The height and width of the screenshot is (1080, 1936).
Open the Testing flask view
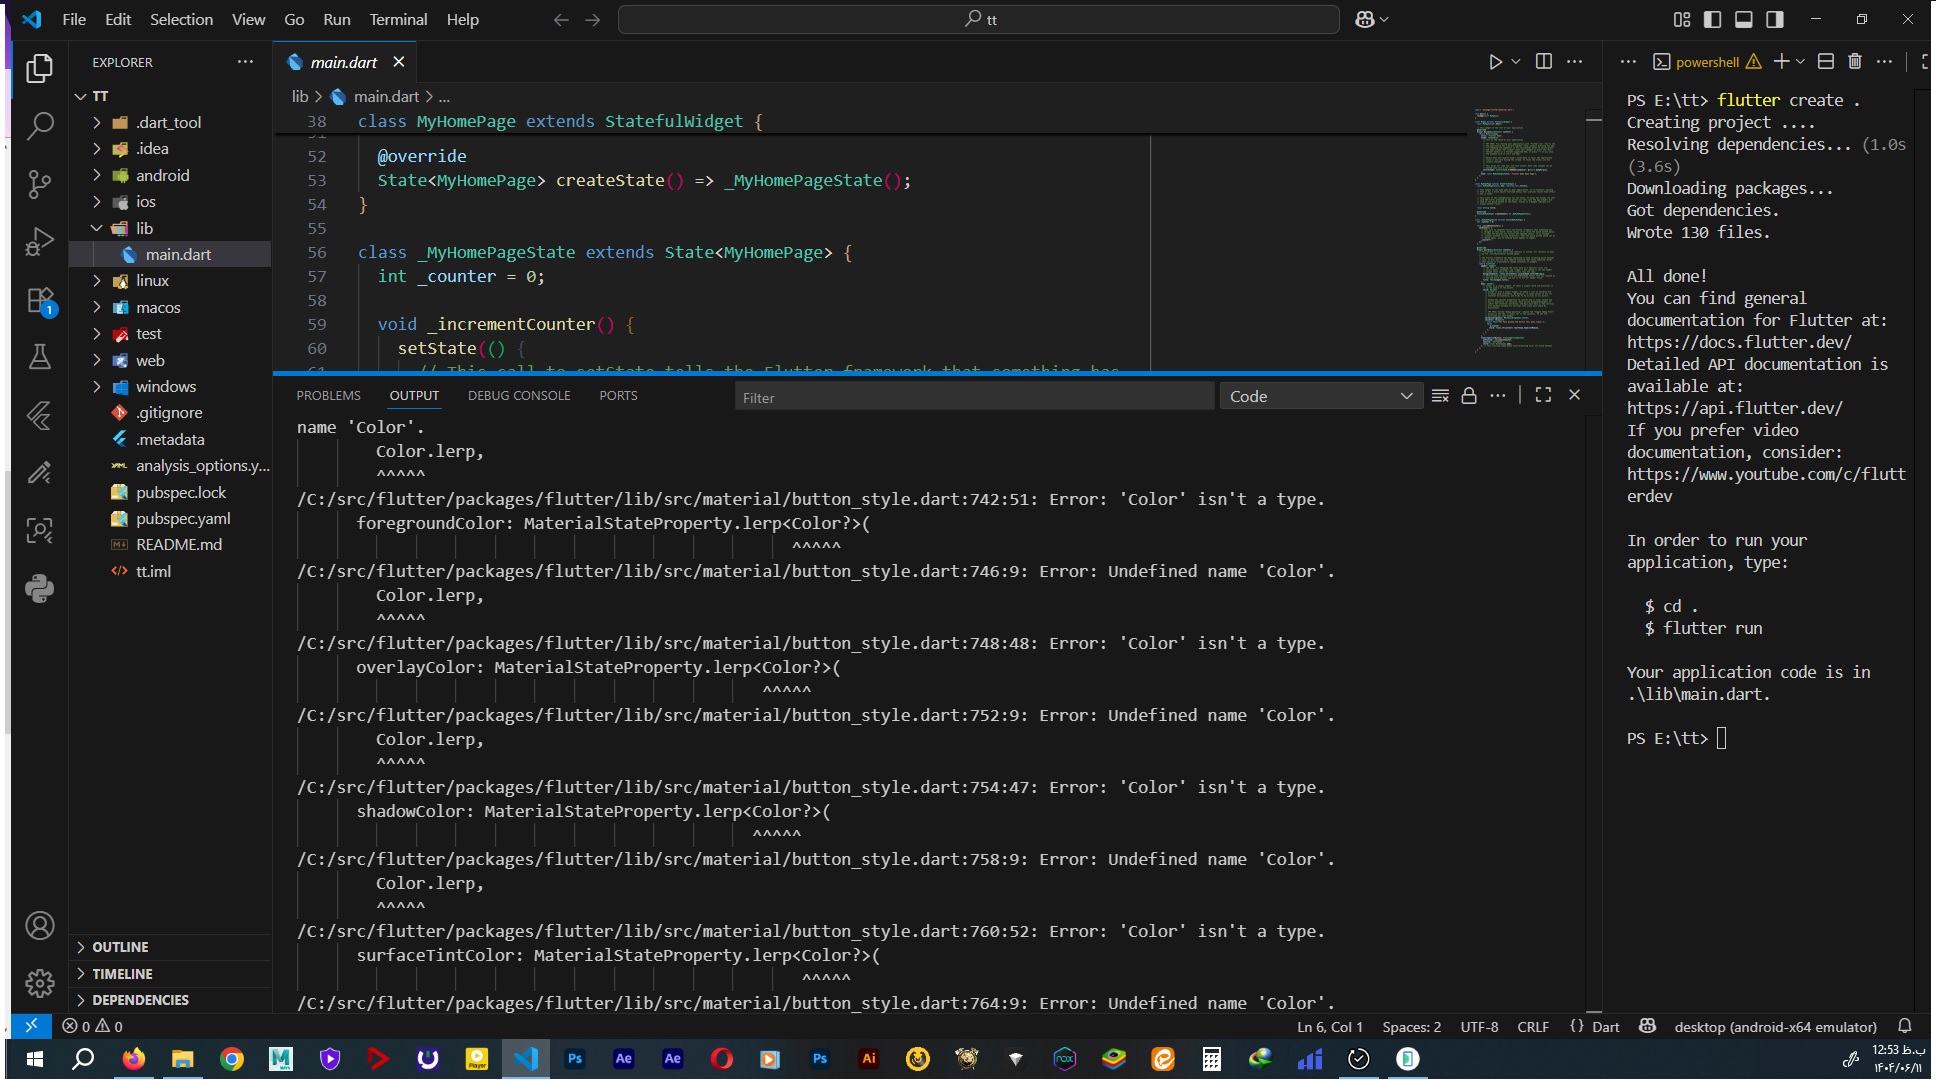click(x=40, y=357)
